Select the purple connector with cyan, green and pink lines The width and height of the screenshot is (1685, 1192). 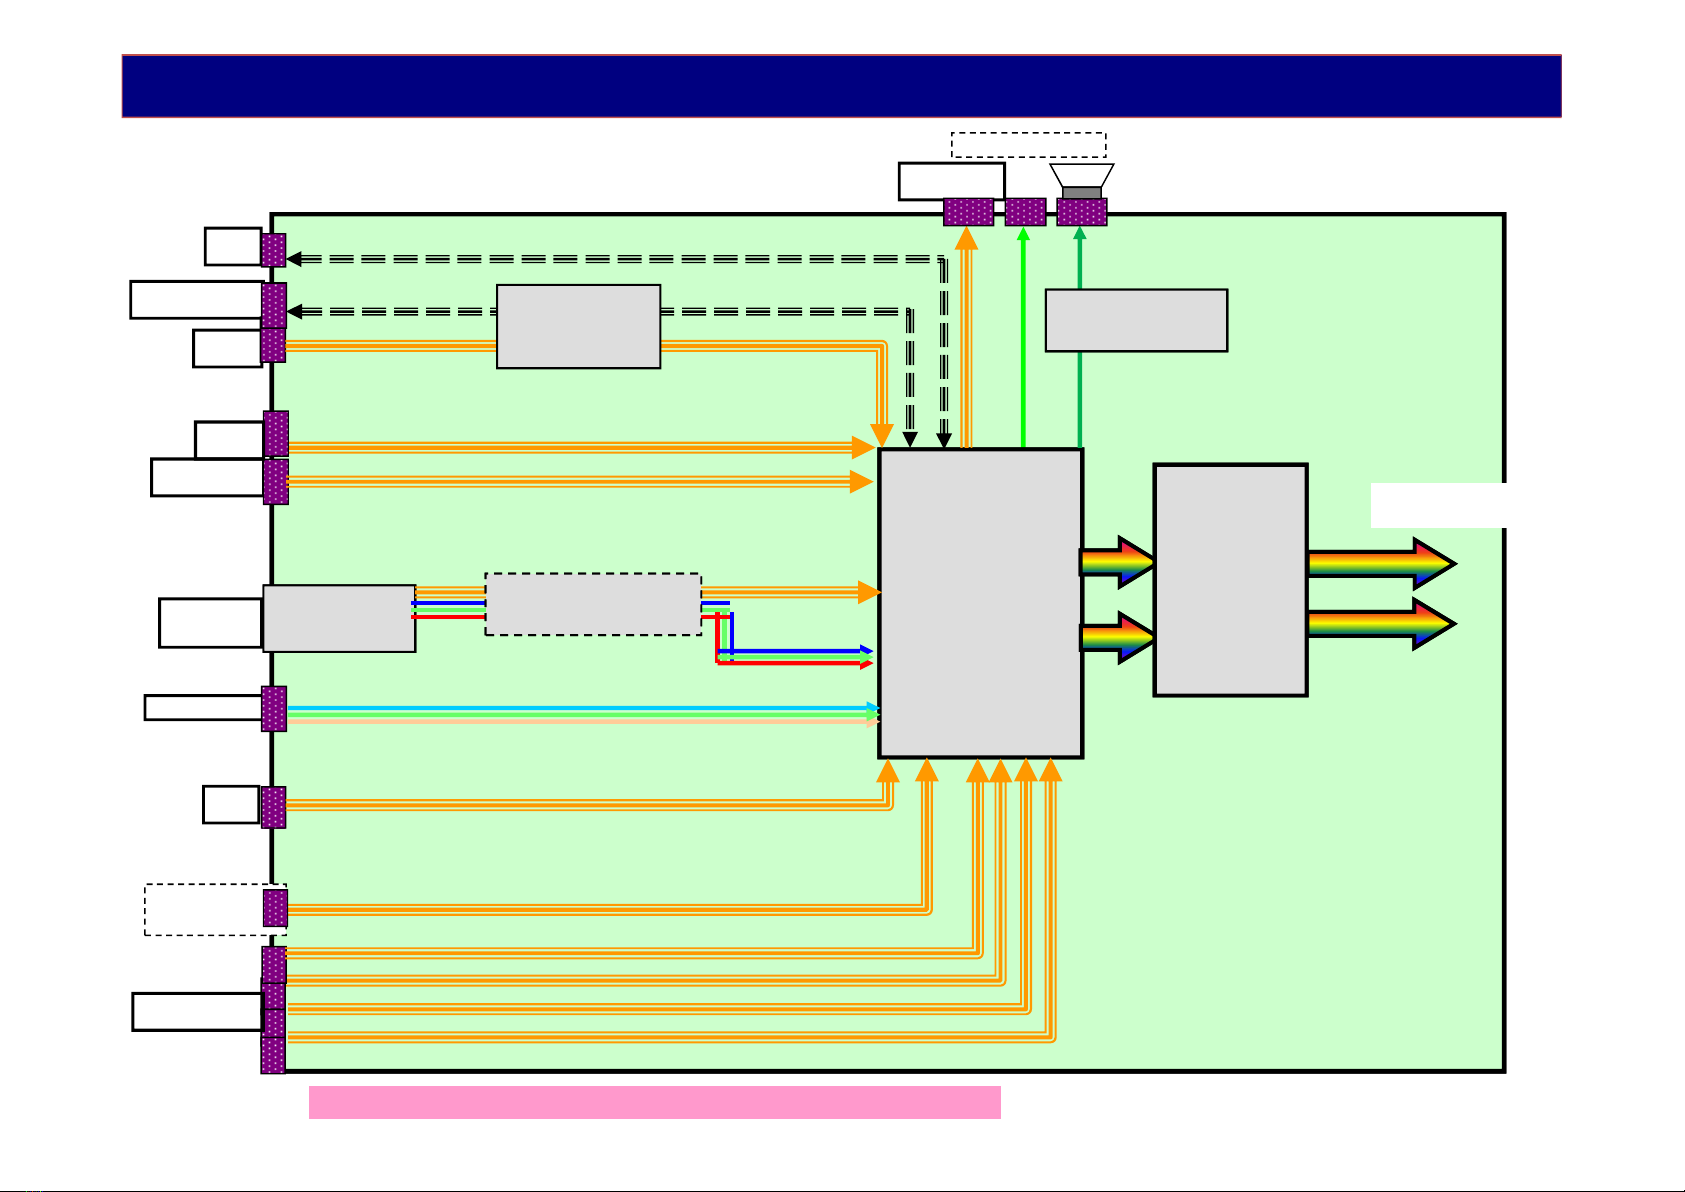pos(274,709)
